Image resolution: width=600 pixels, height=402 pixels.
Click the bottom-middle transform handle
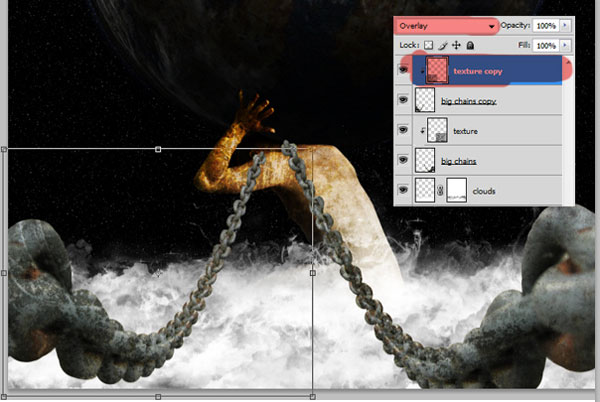point(158,397)
